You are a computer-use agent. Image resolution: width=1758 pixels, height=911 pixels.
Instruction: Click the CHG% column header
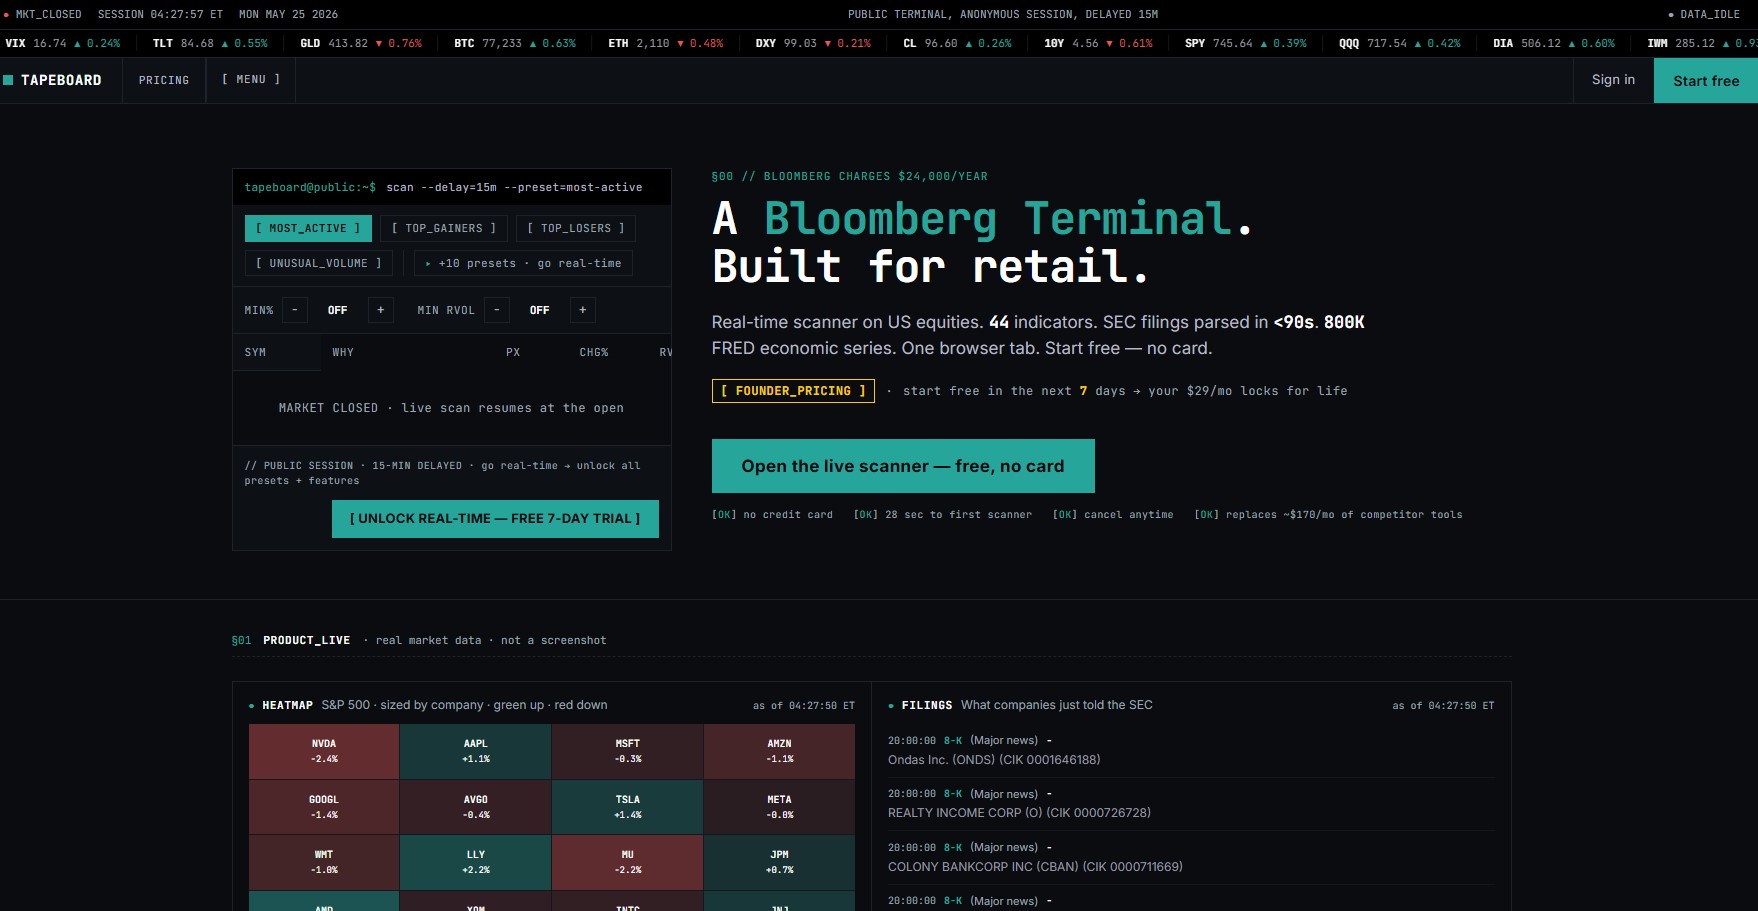click(x=594, y=352)
